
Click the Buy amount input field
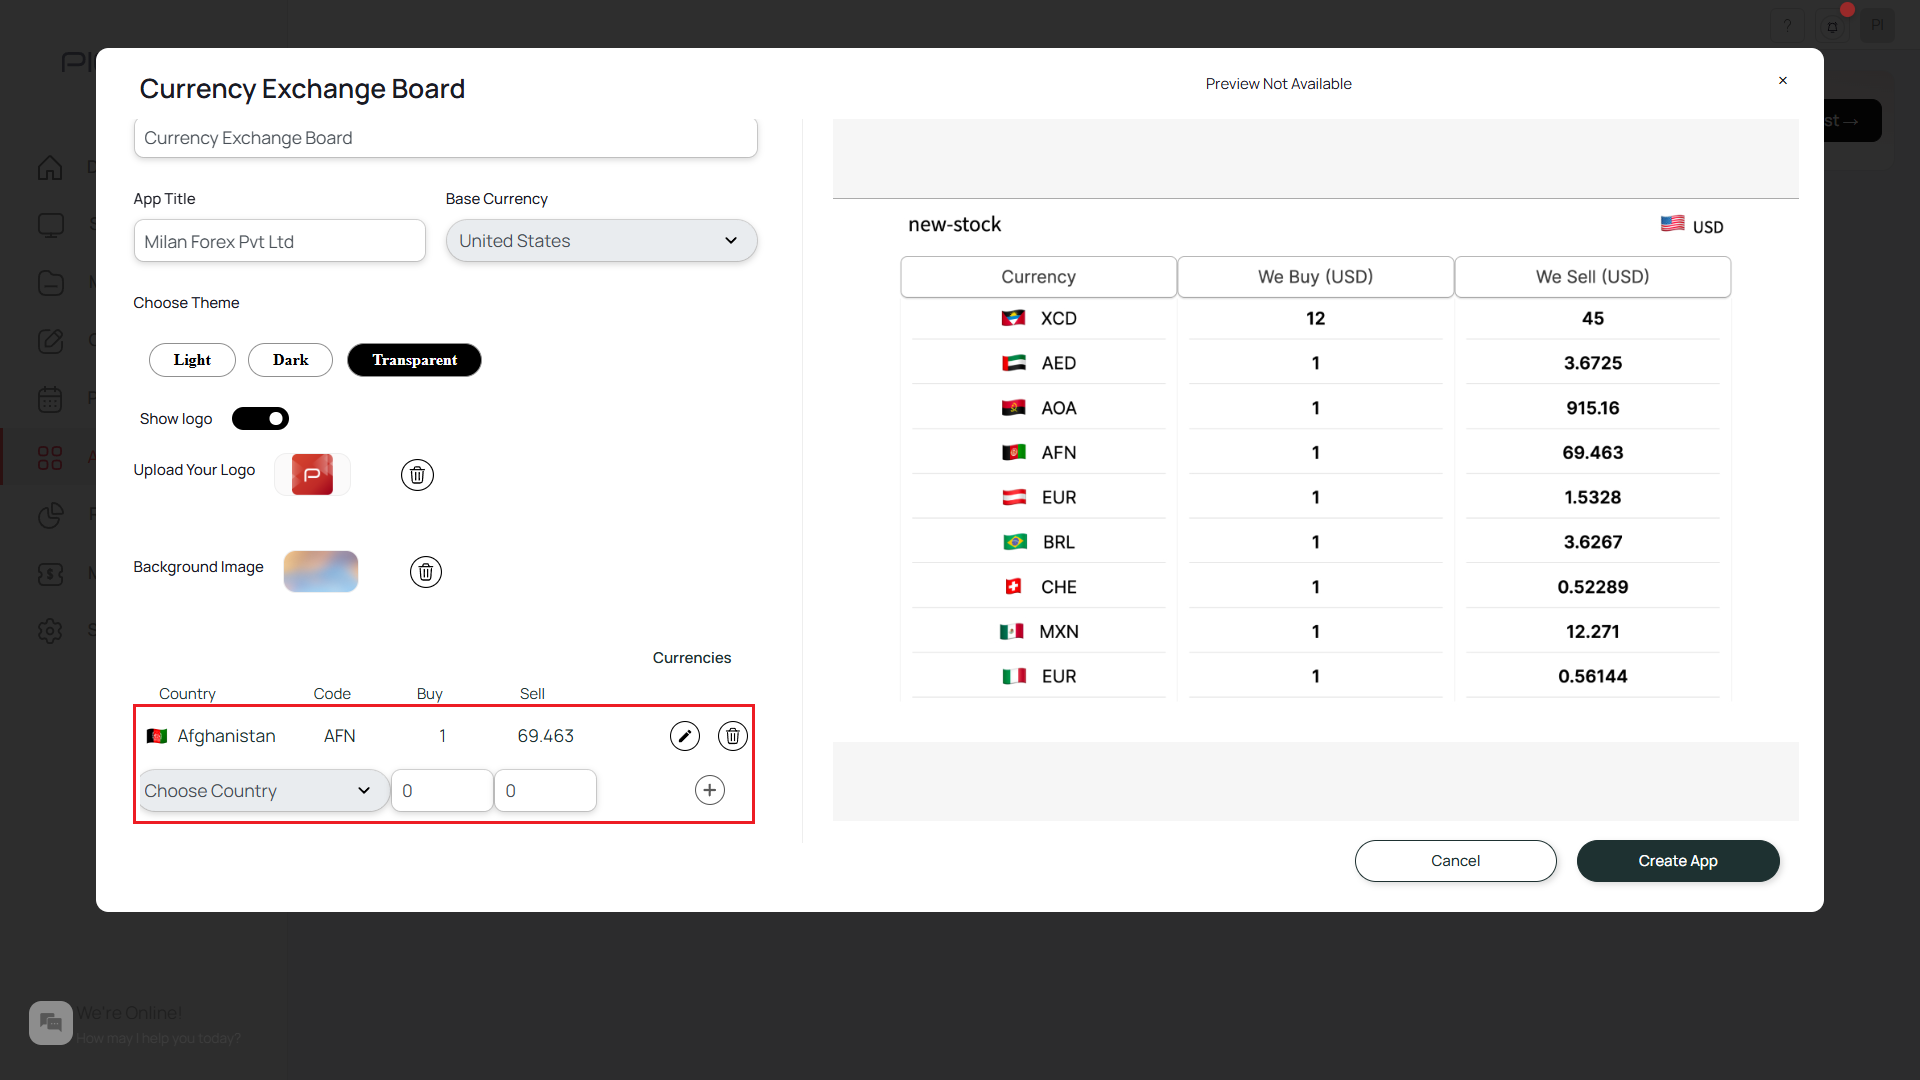441,791
